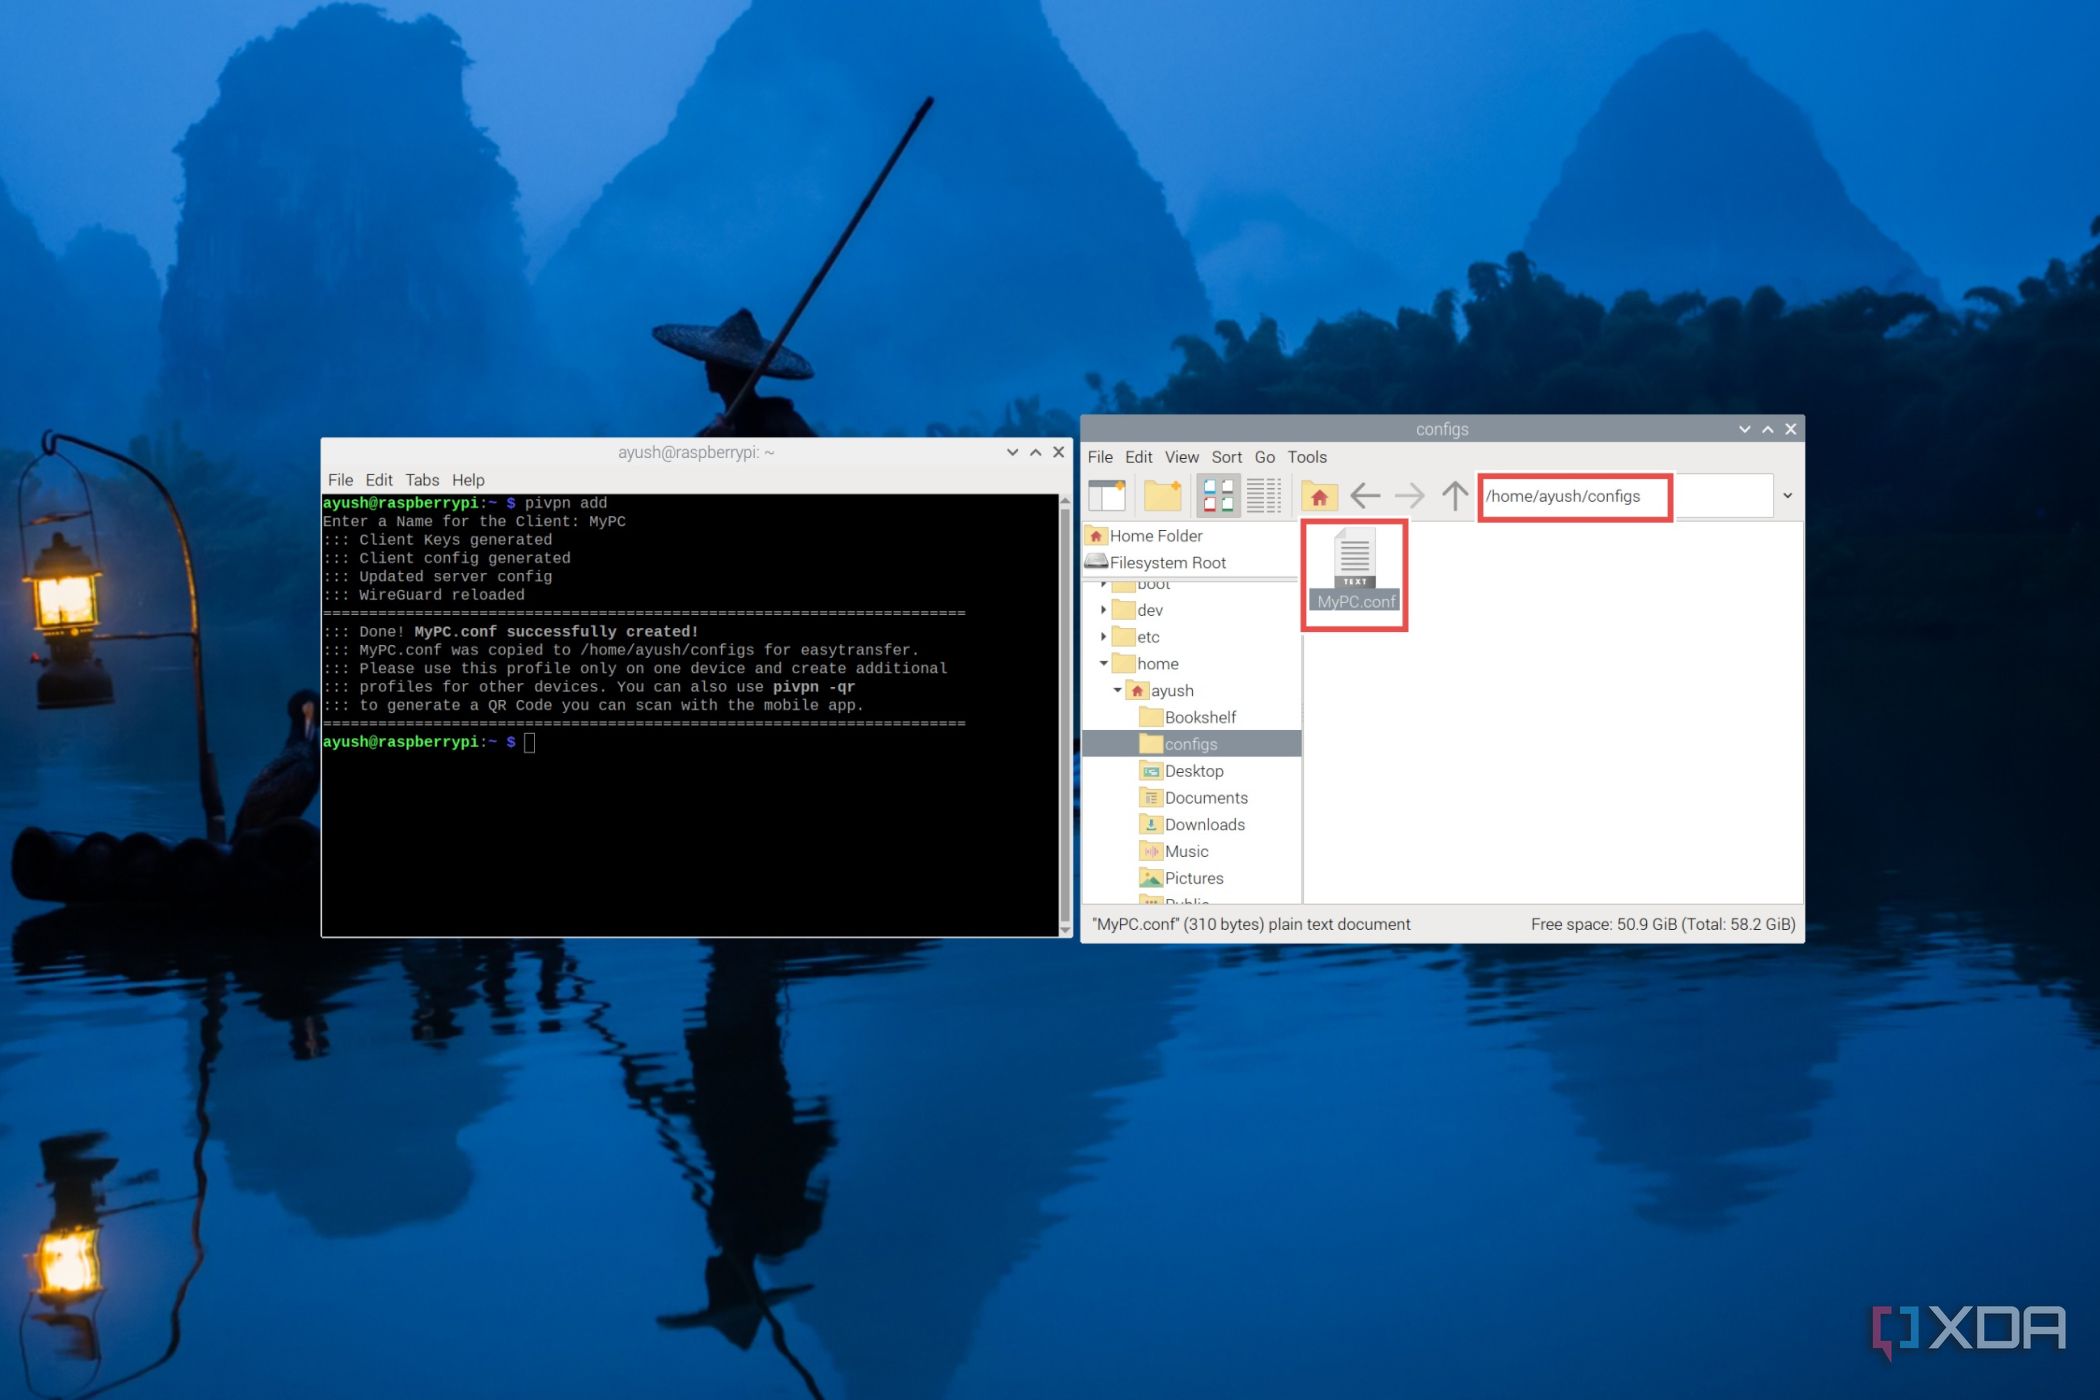Click the /home/ayush/configs path field
This screenshot has height=1400, width=2100.
[x=1625, y=496]
